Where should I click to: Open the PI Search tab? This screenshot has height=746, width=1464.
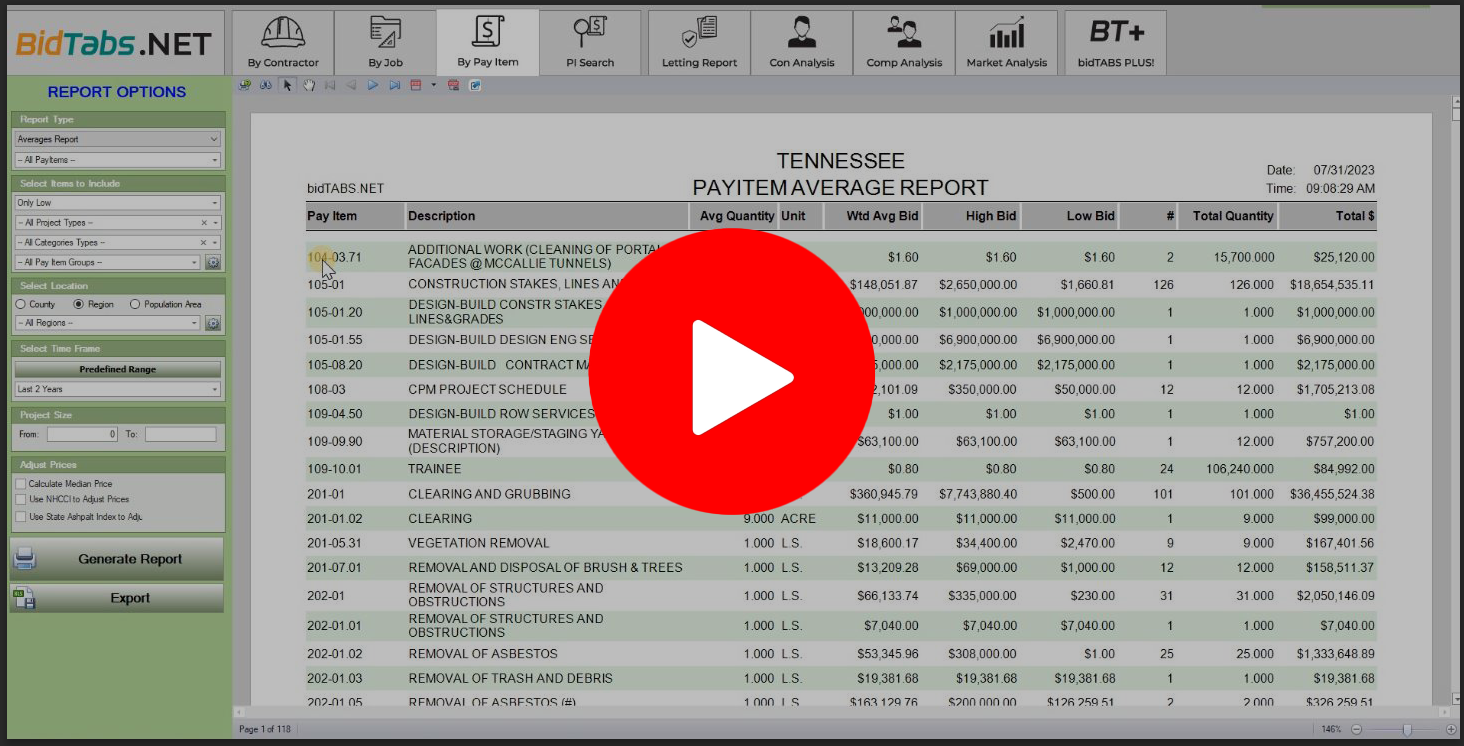590,42
